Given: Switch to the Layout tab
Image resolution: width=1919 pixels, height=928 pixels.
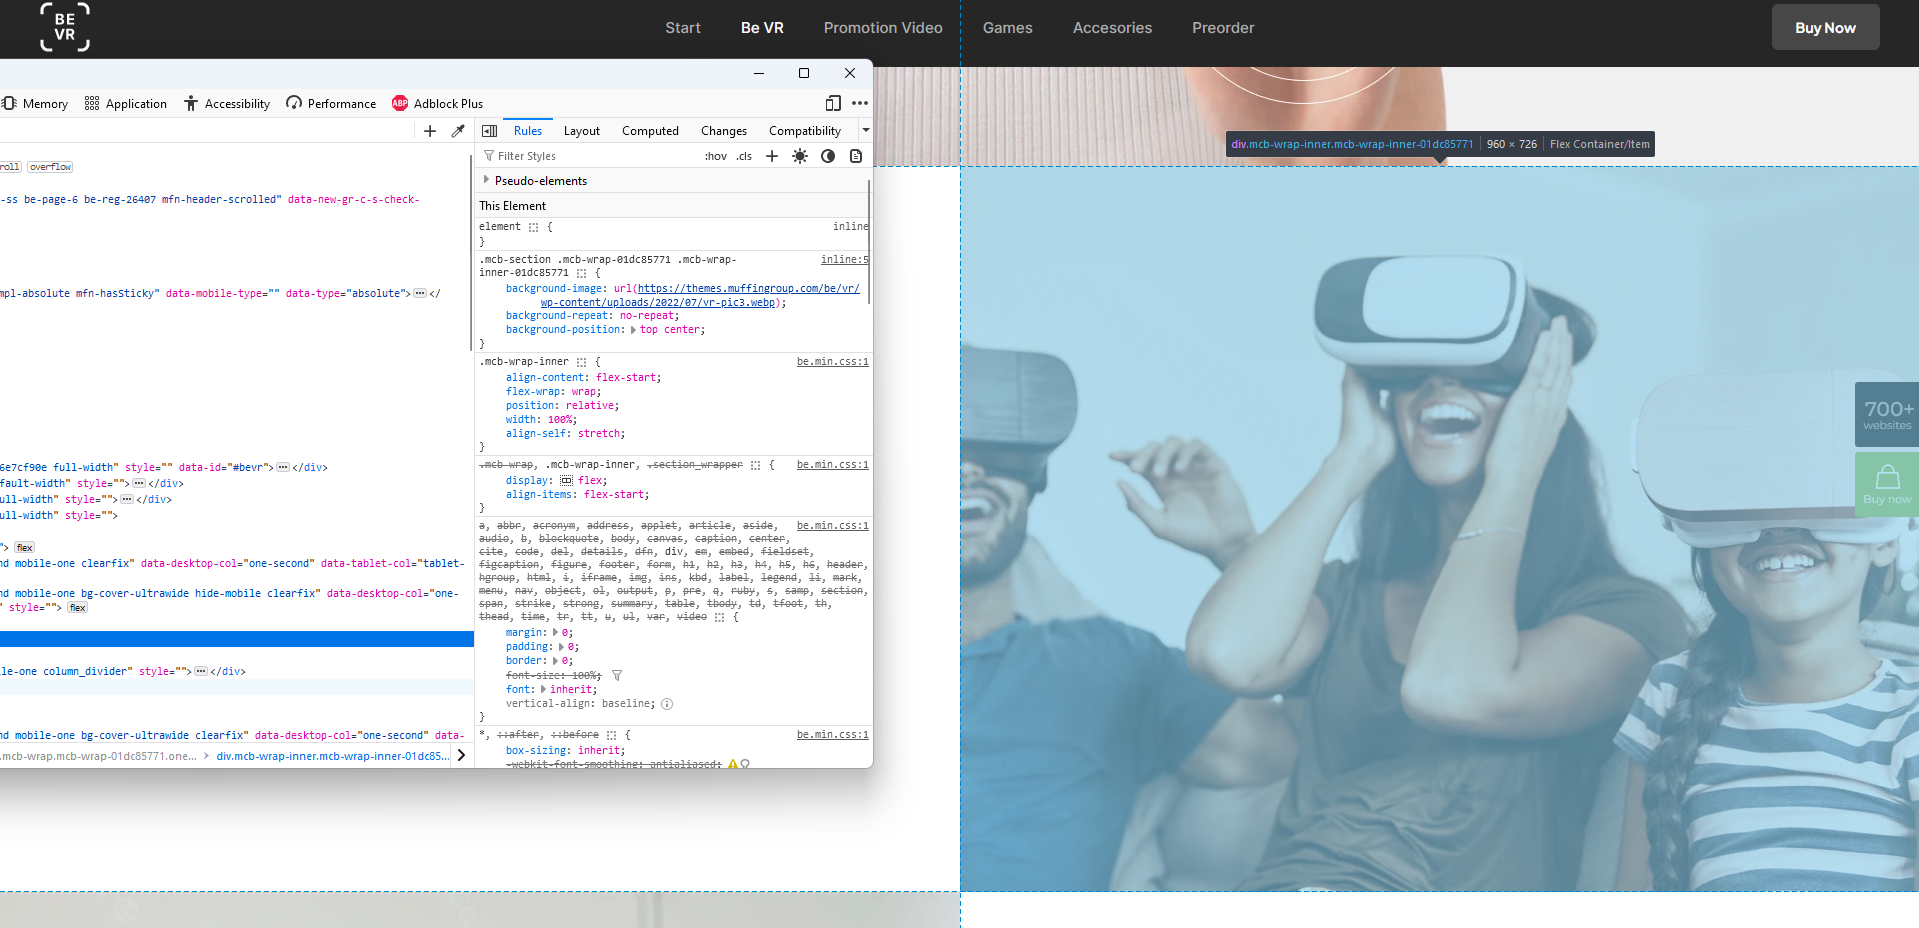Looking at the screenshot, I should [x=582, y=131].
